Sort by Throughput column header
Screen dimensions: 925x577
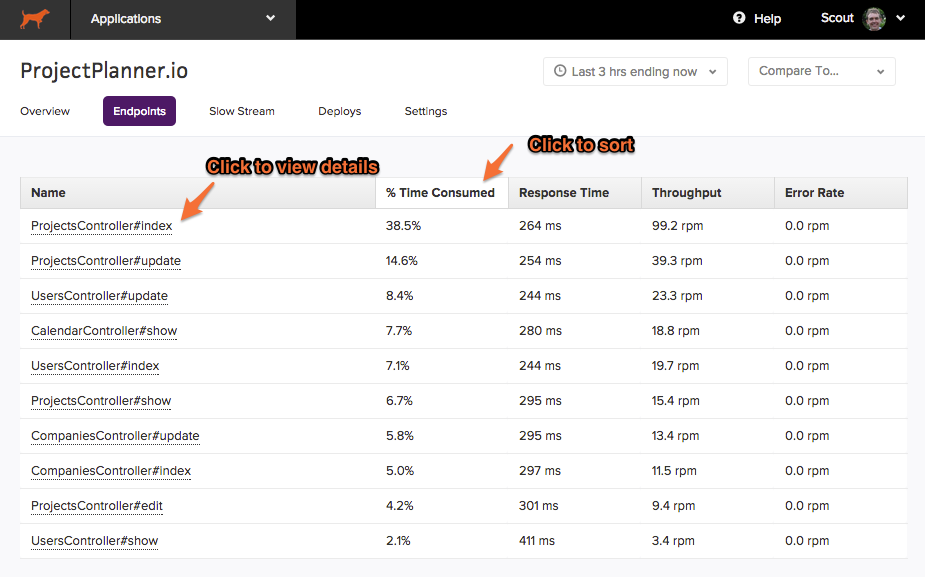(x=708, y=193)
